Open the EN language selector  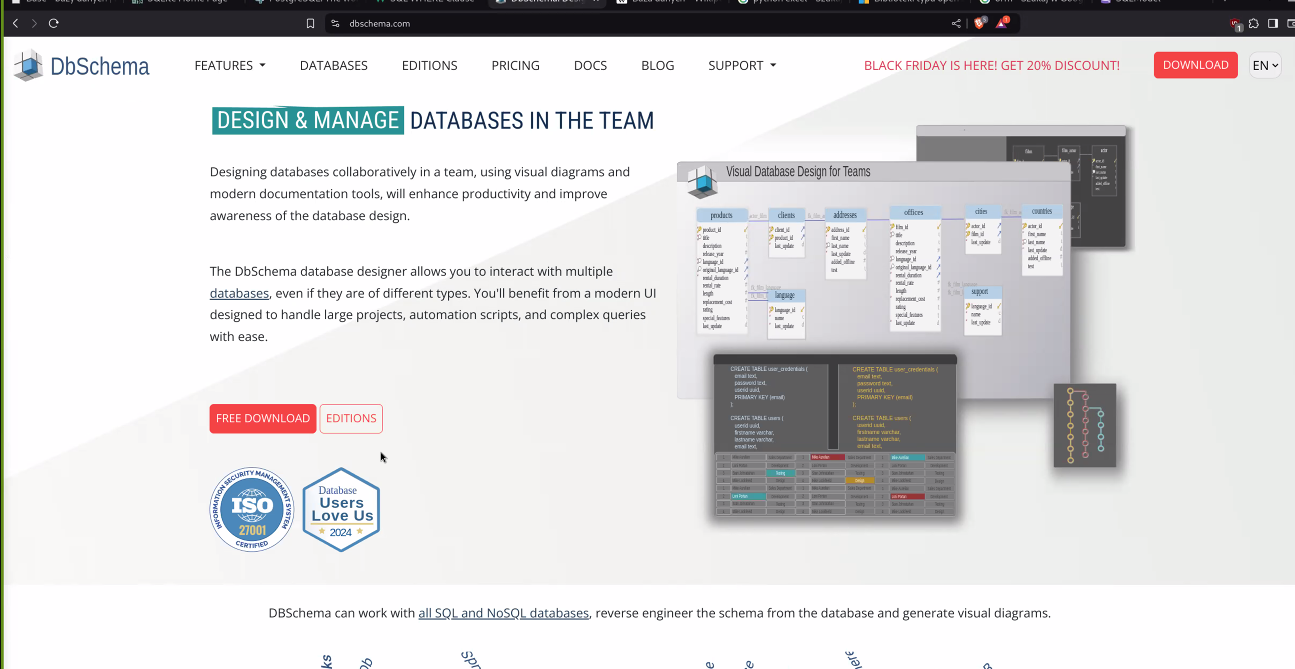[1265, 66]
